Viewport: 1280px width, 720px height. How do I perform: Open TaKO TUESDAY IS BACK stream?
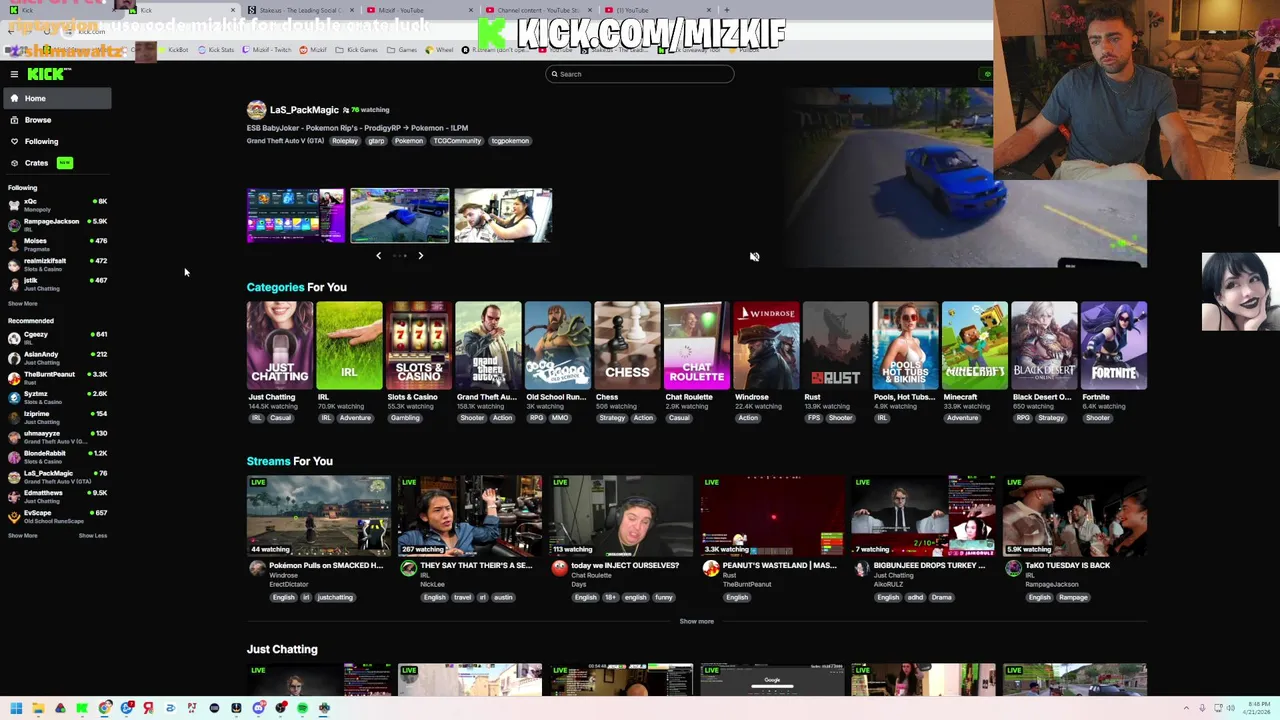click(x=1074, y=516)
